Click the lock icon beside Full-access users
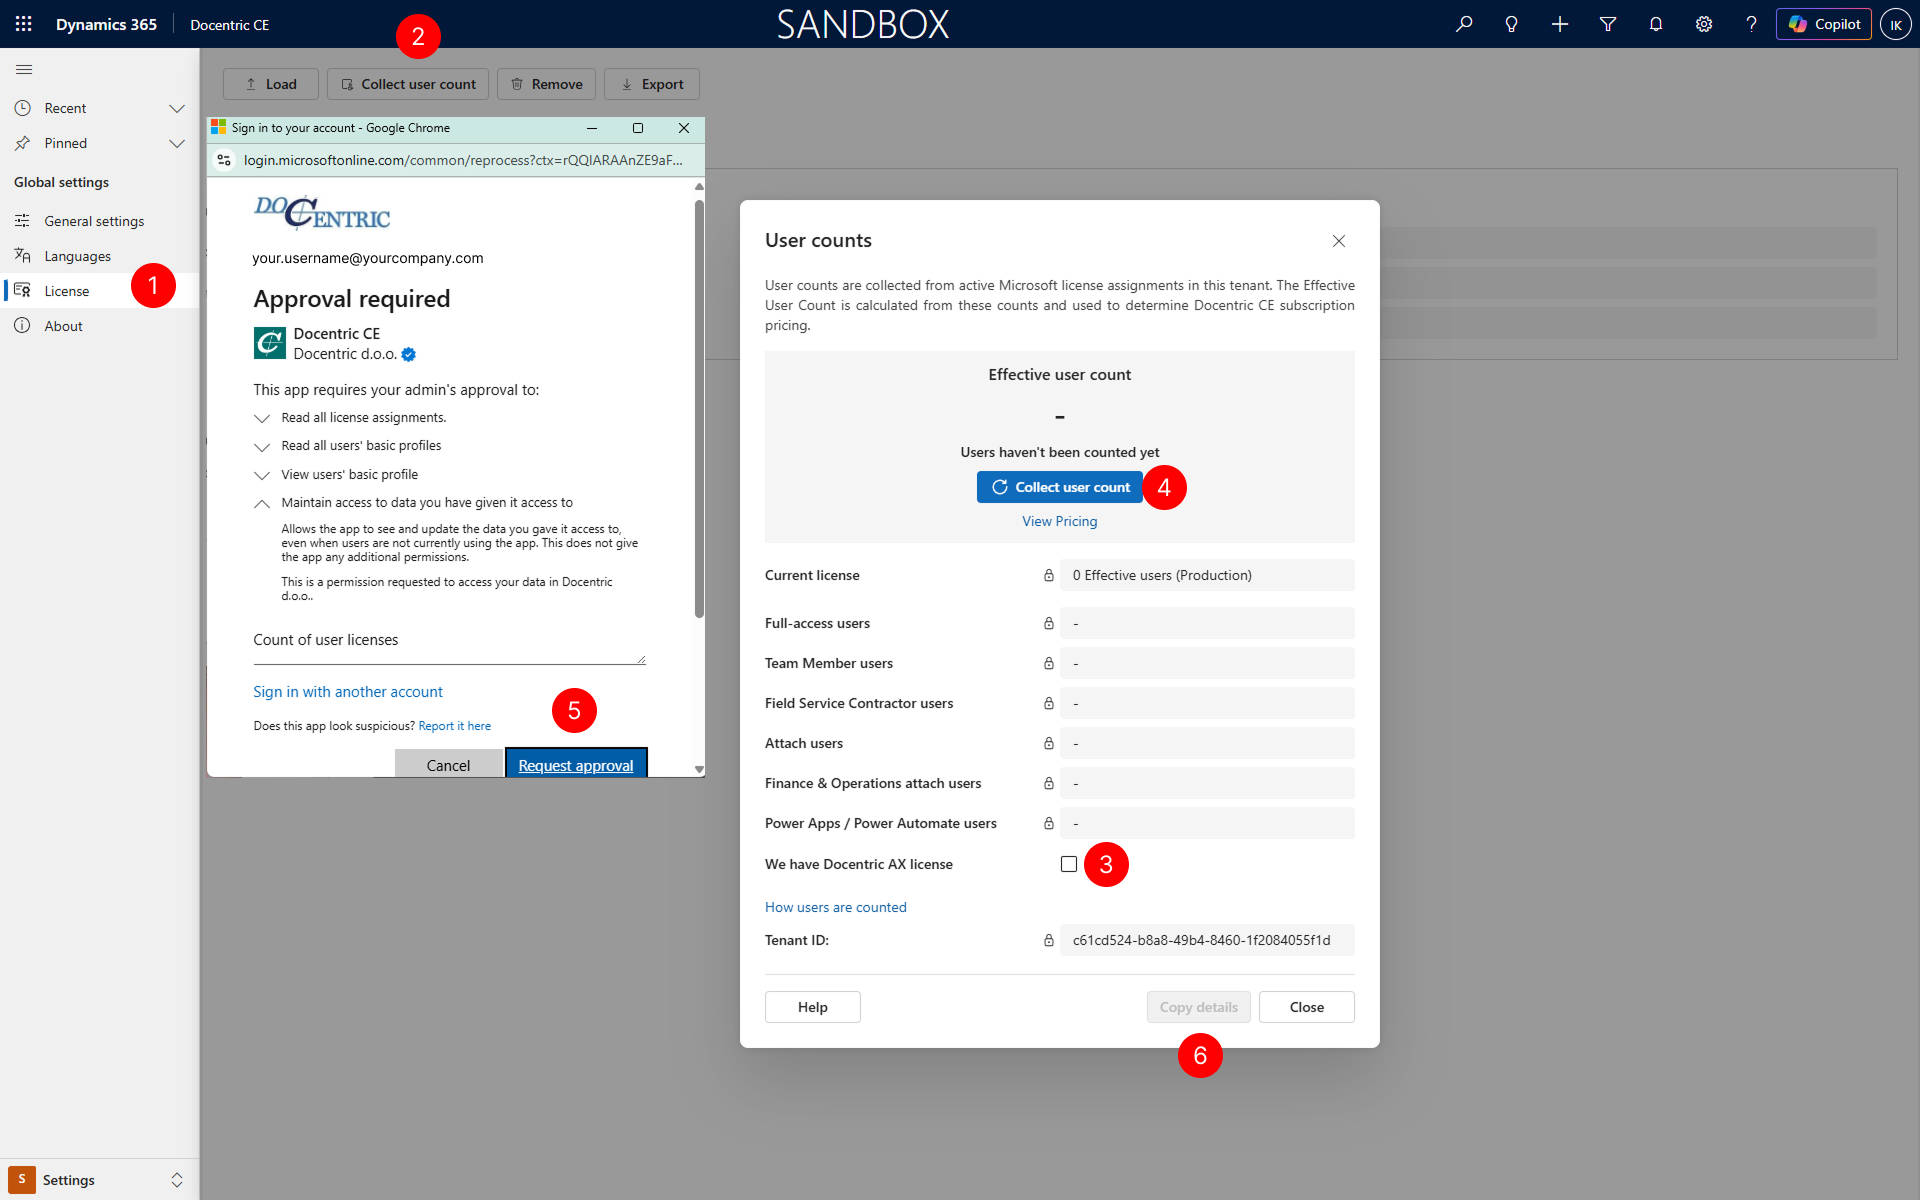The width and height of the screenshot is (1920, 1200). 1049,623
